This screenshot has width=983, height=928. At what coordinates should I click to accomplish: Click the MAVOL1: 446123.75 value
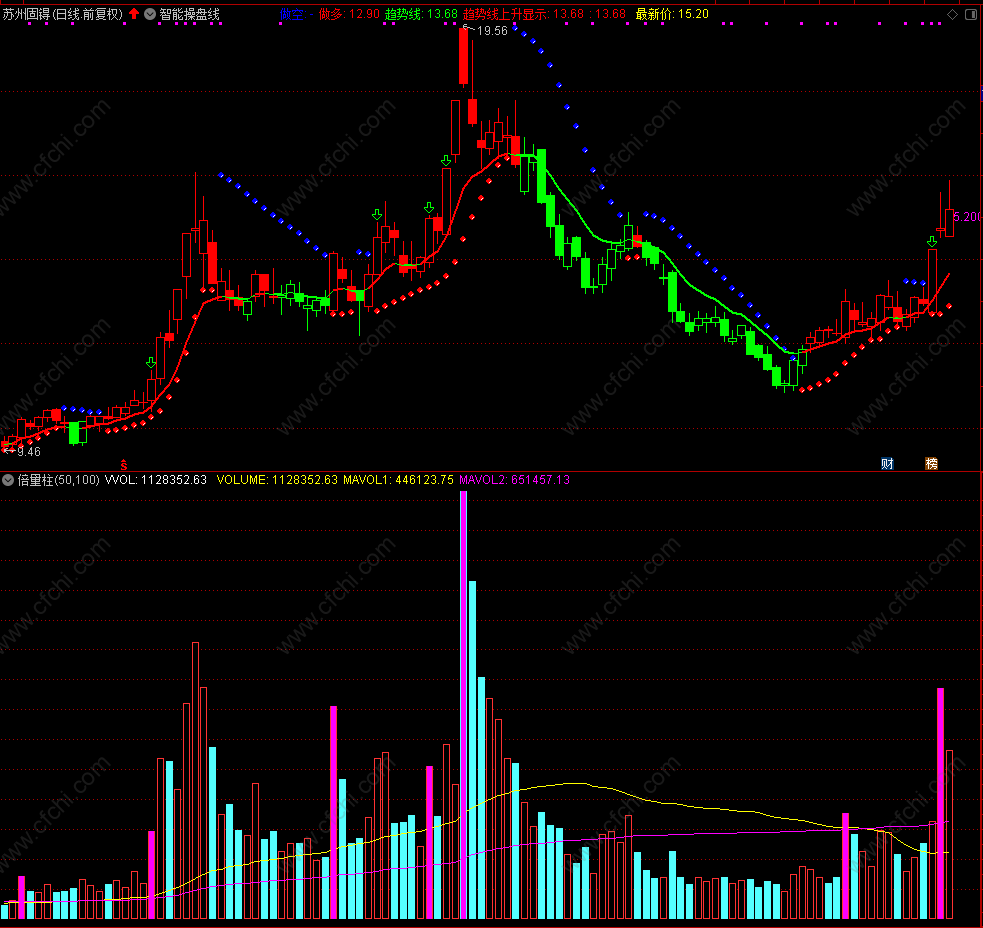(398, 480)
